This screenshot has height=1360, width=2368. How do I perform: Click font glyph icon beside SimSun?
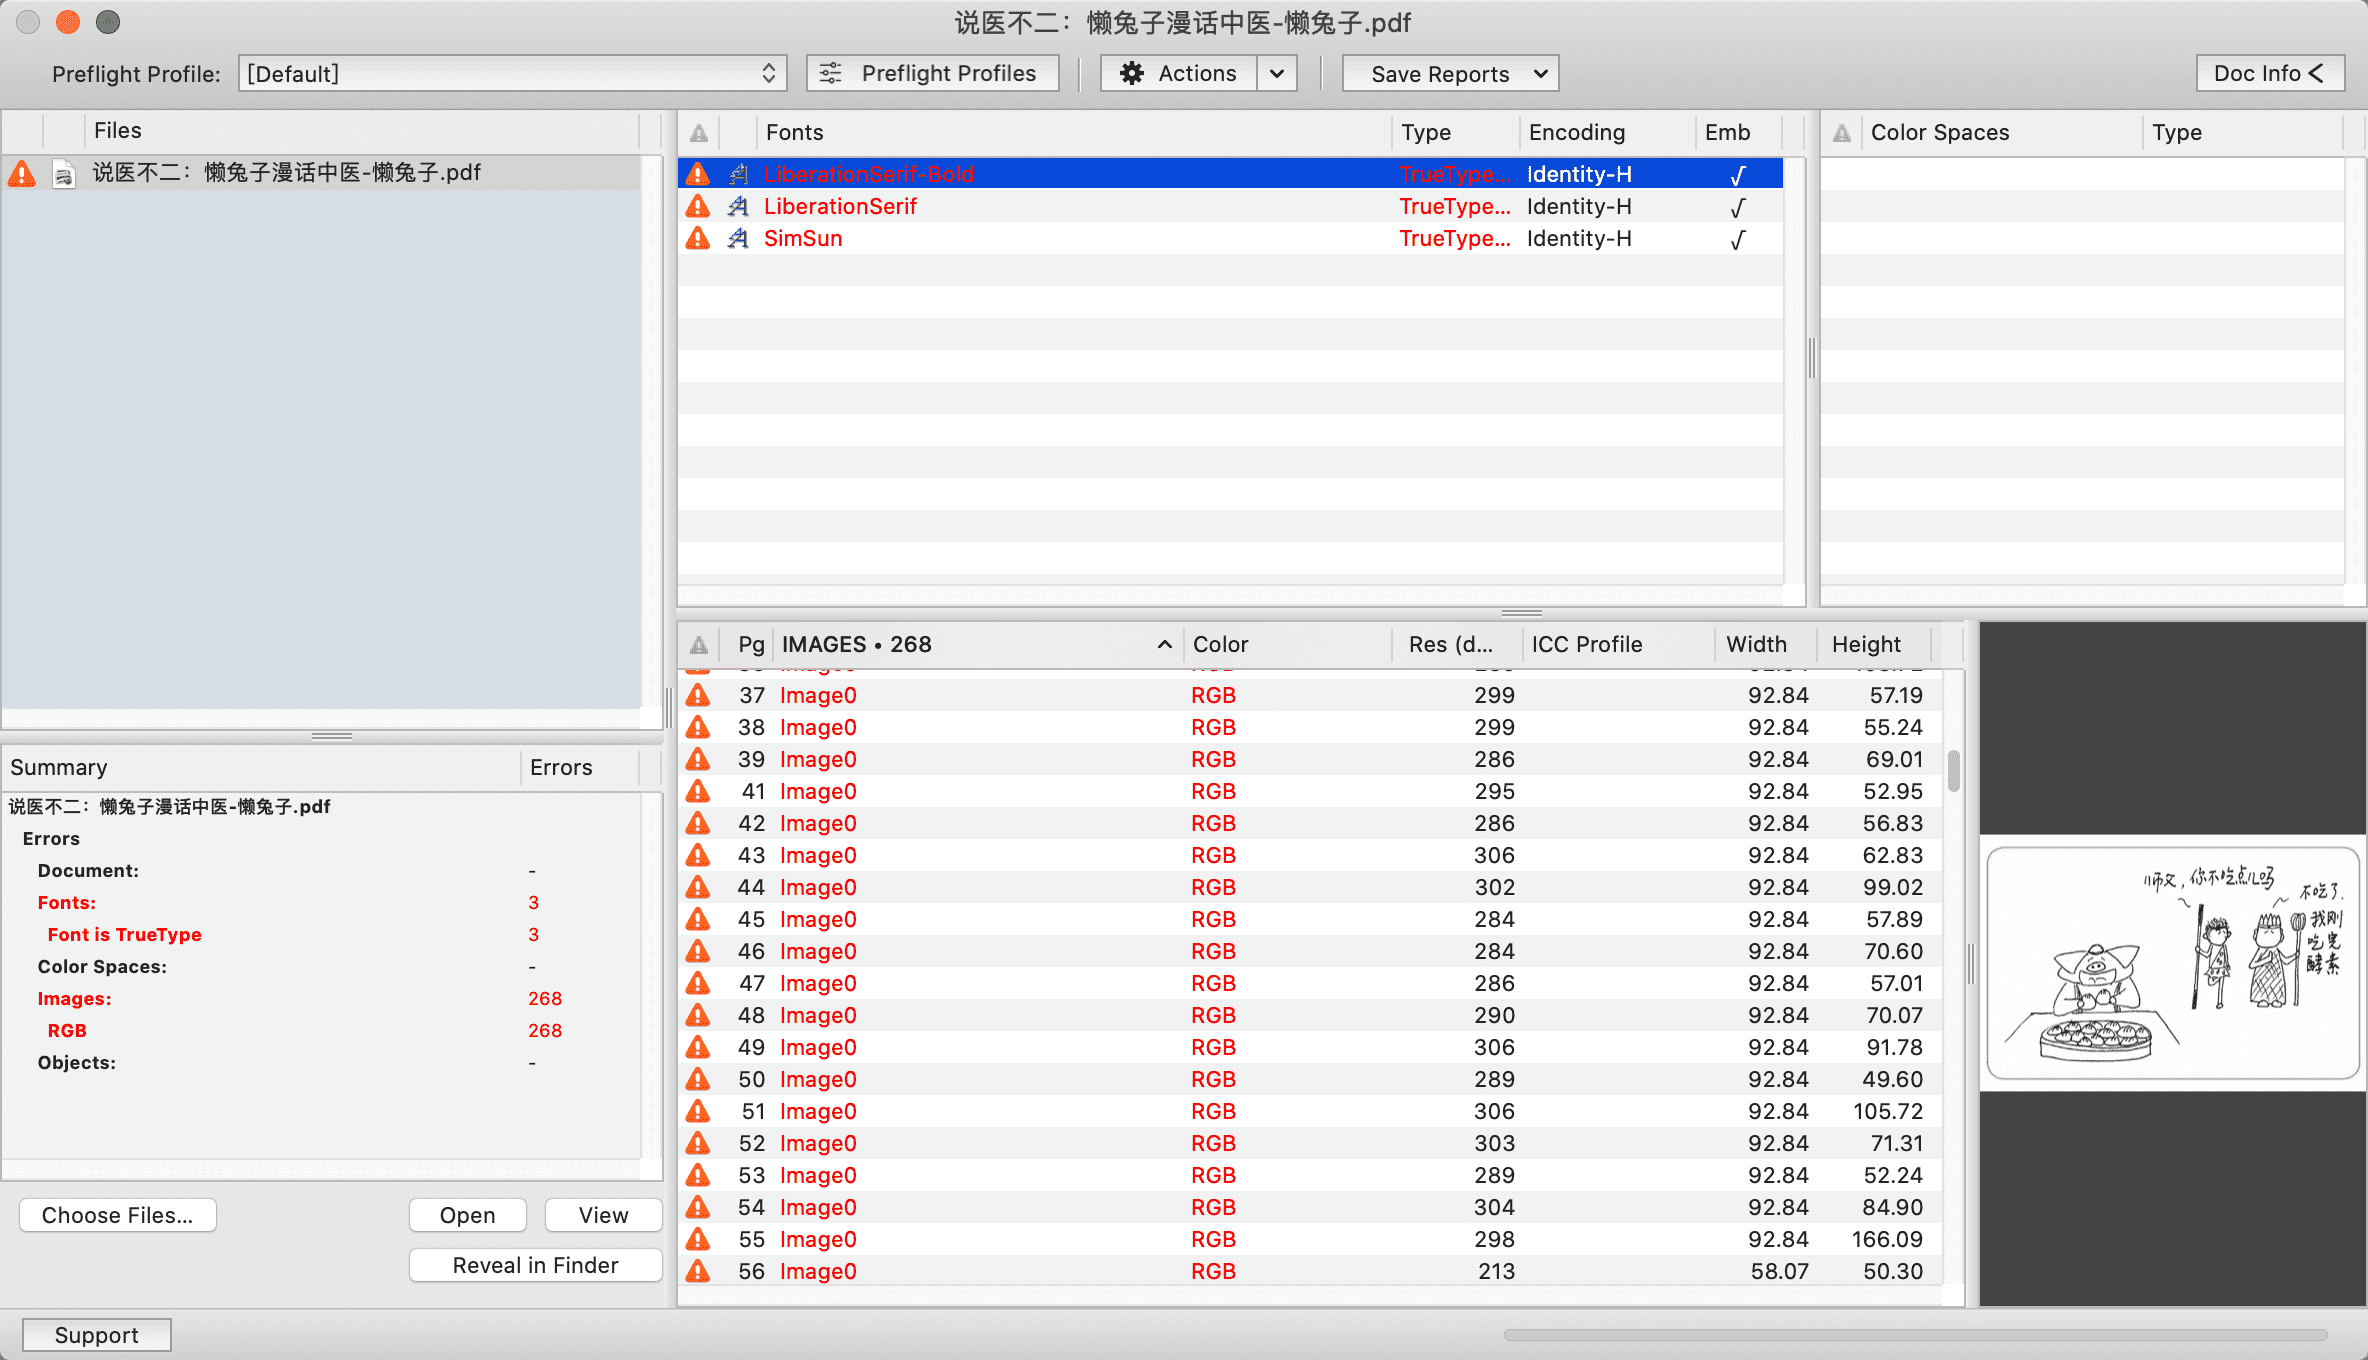(738, 238)
